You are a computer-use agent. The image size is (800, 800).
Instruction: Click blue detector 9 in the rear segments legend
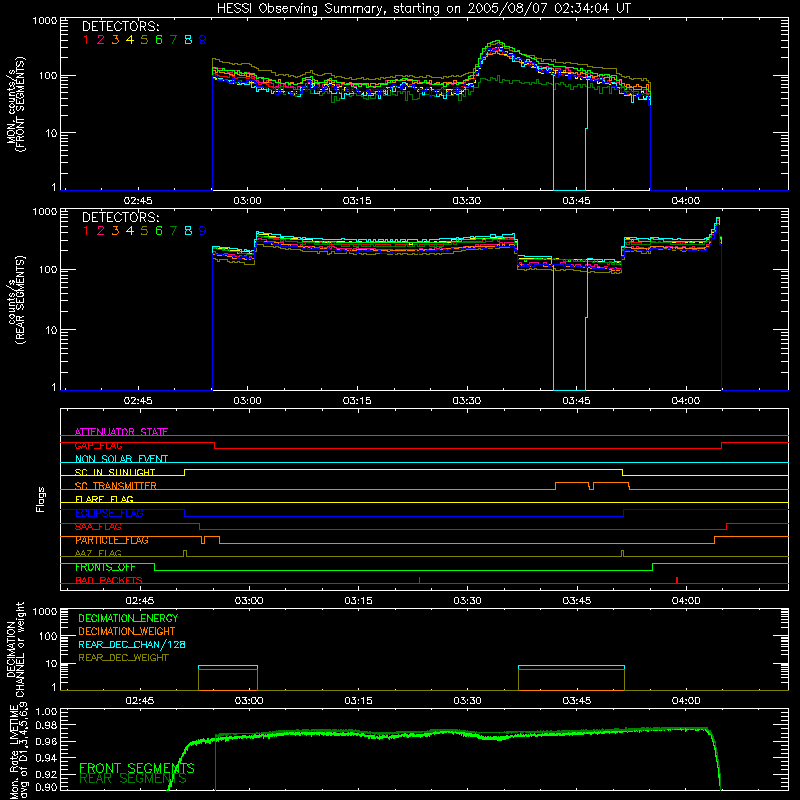pyautogui.click(x=203, y=231)
